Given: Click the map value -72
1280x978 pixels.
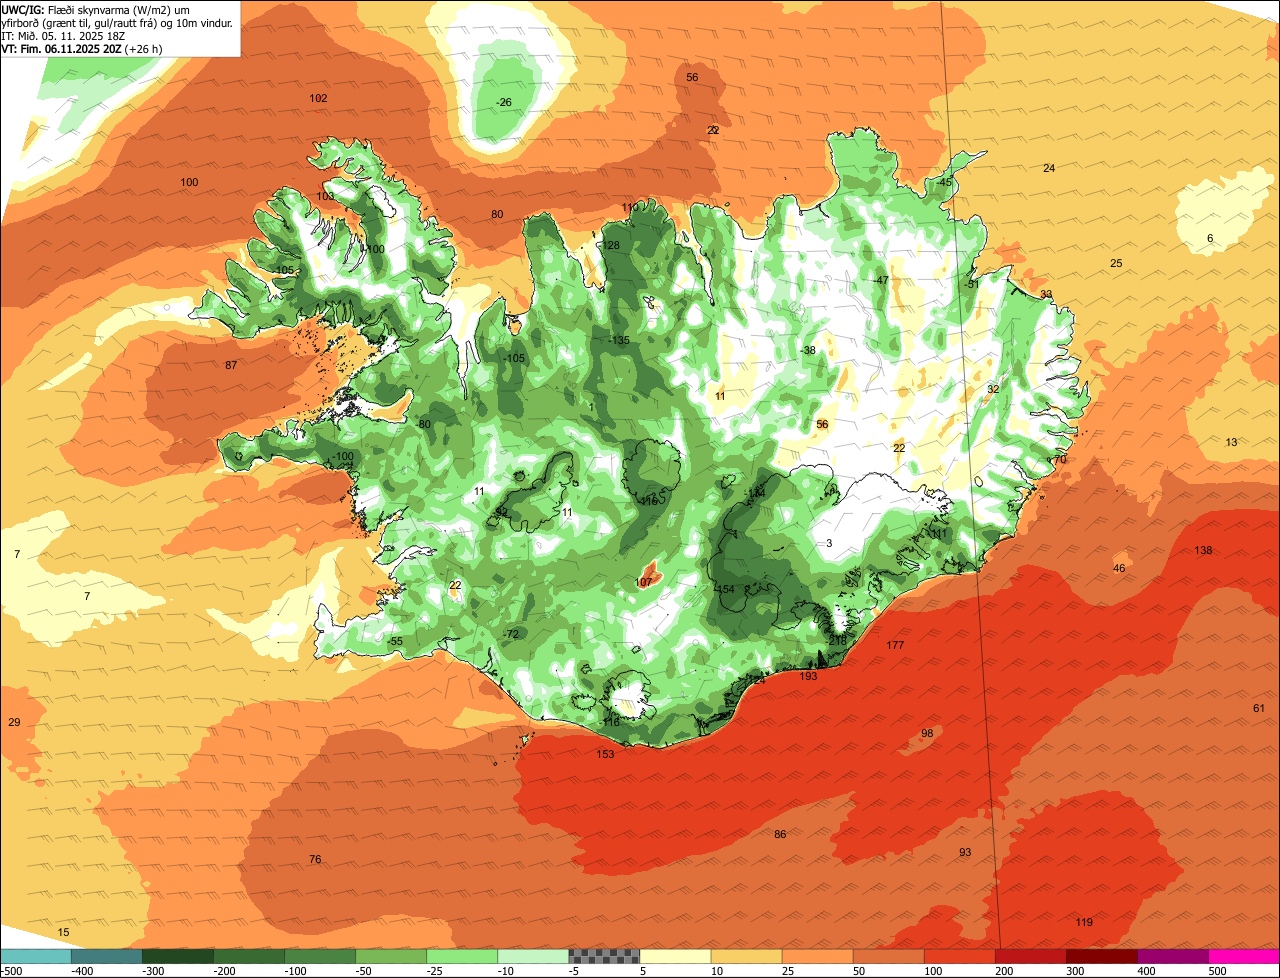Looking at the screenshot, I should pos(512,634).
